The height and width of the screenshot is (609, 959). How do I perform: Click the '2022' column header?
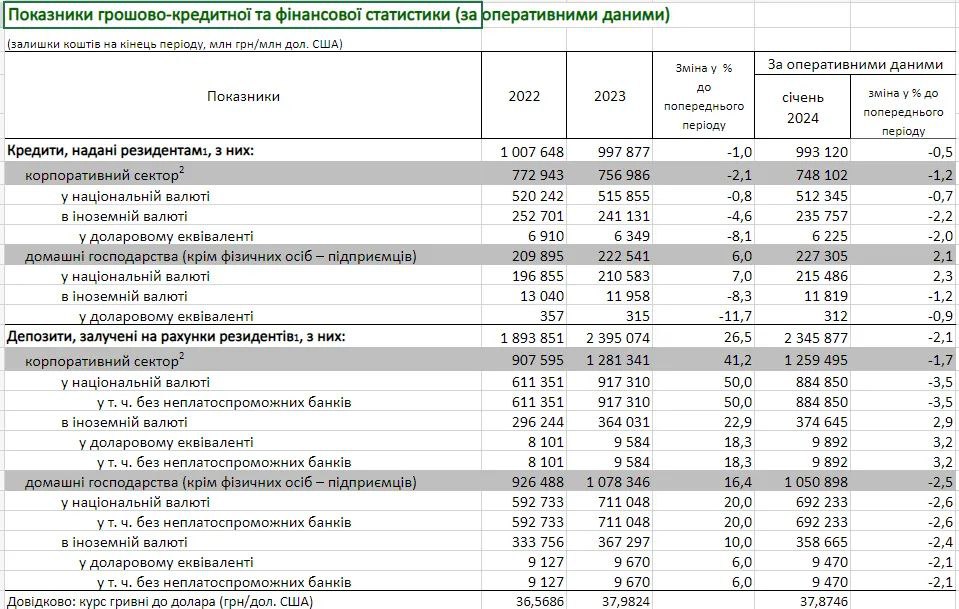pyautogui.click(x=524, y=96)
